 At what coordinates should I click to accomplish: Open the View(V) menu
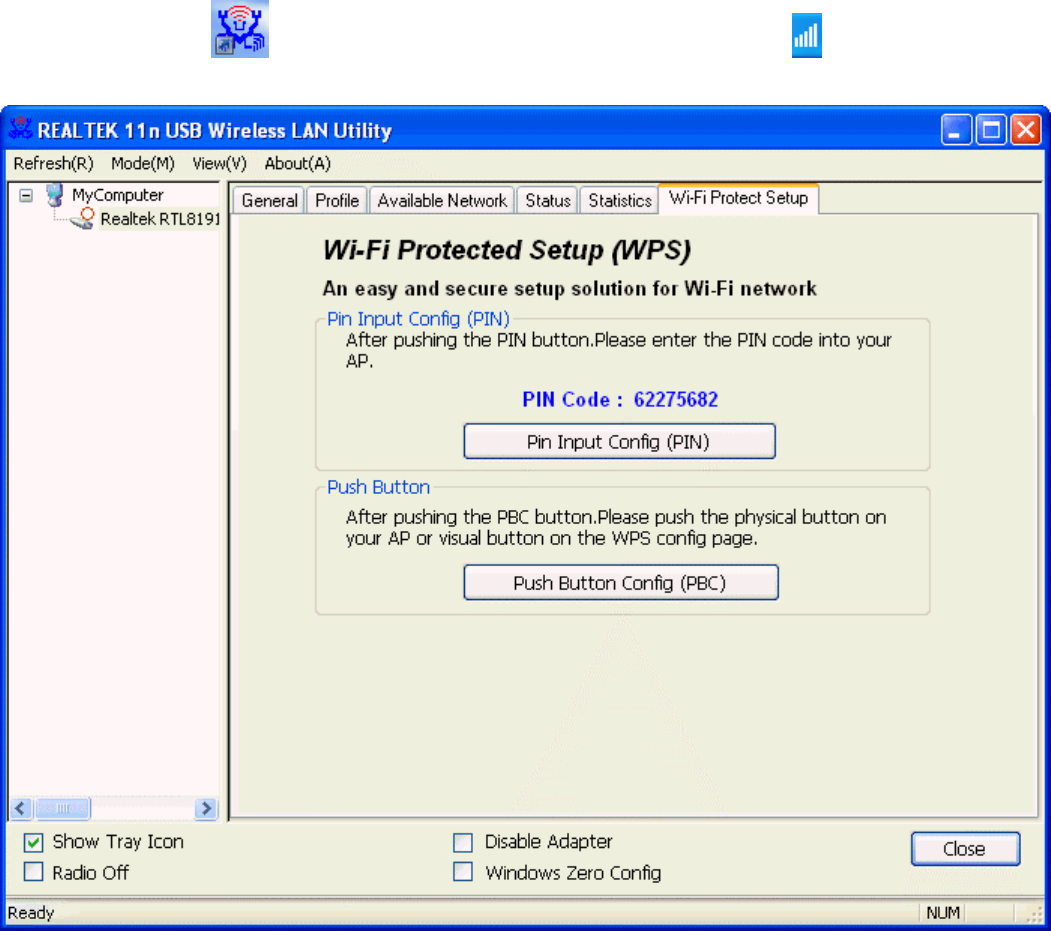coord(219,164)
